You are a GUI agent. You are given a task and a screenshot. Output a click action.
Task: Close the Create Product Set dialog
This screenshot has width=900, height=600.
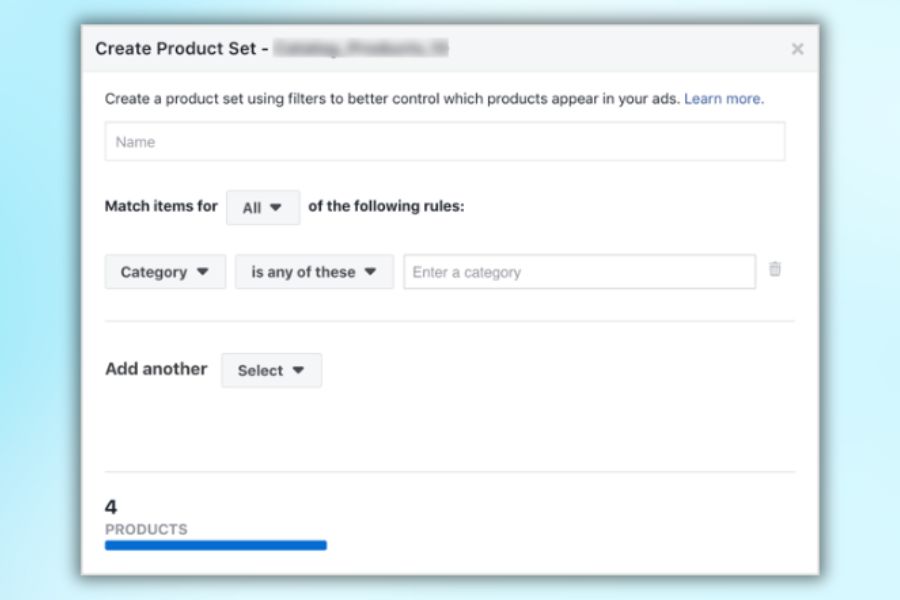tap(797, 49)
